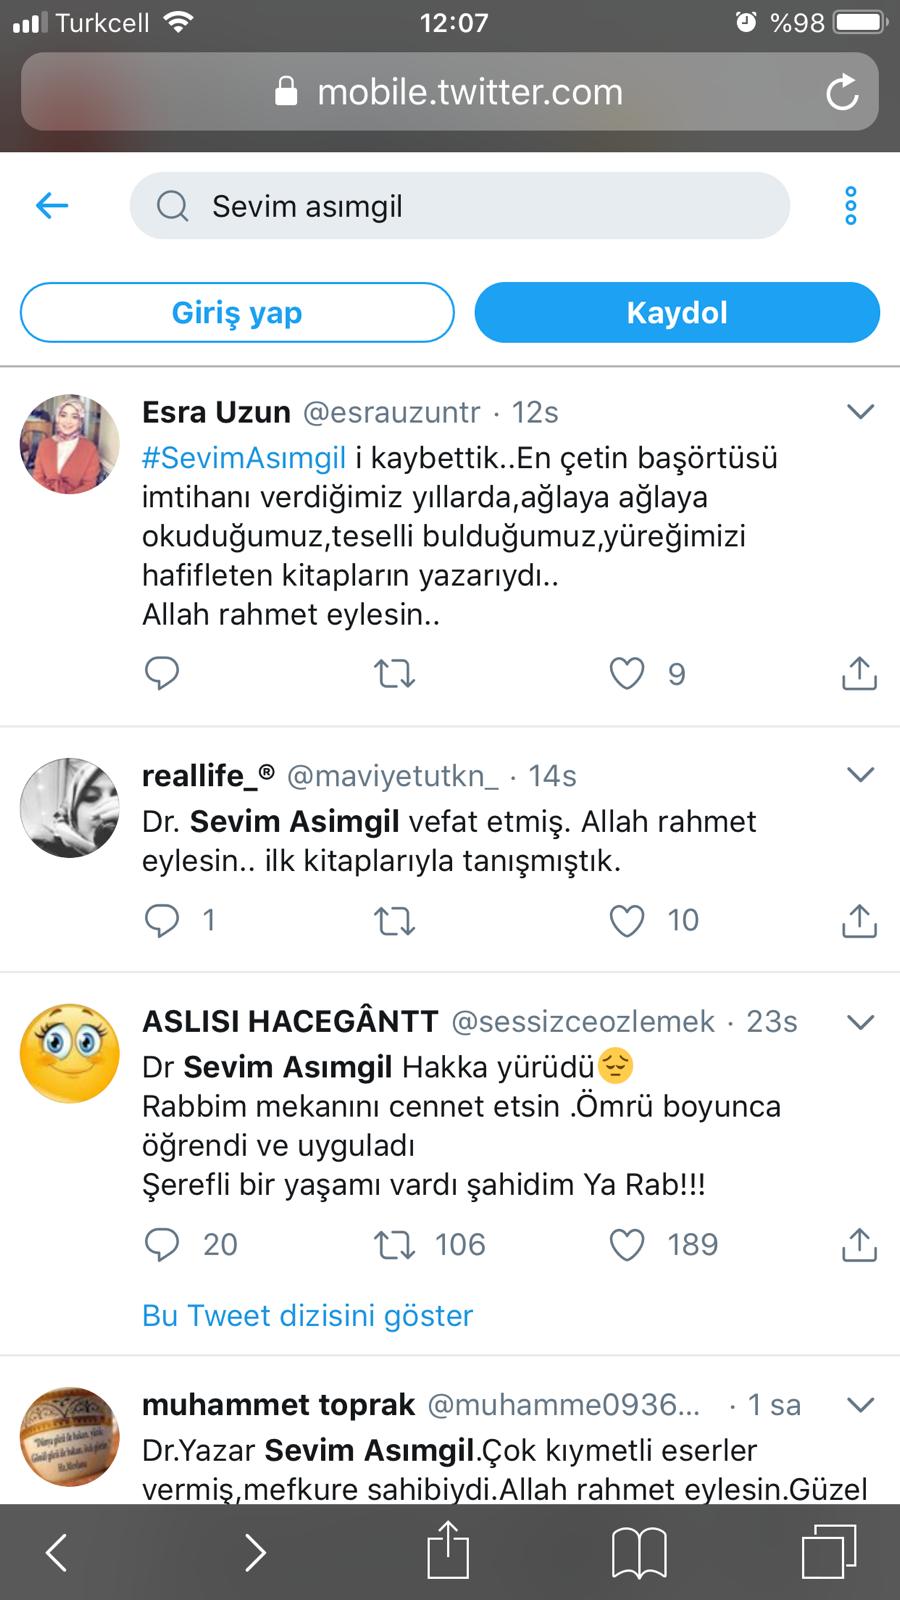Share ASLISI HACEGÂNTT's tweet

pos(859,1245)
